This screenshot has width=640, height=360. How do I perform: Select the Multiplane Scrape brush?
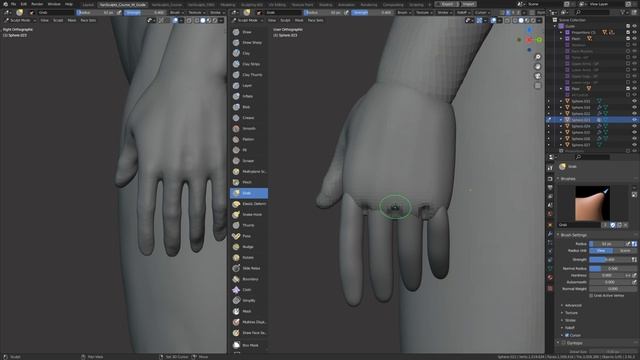click(x=249, y=171)
